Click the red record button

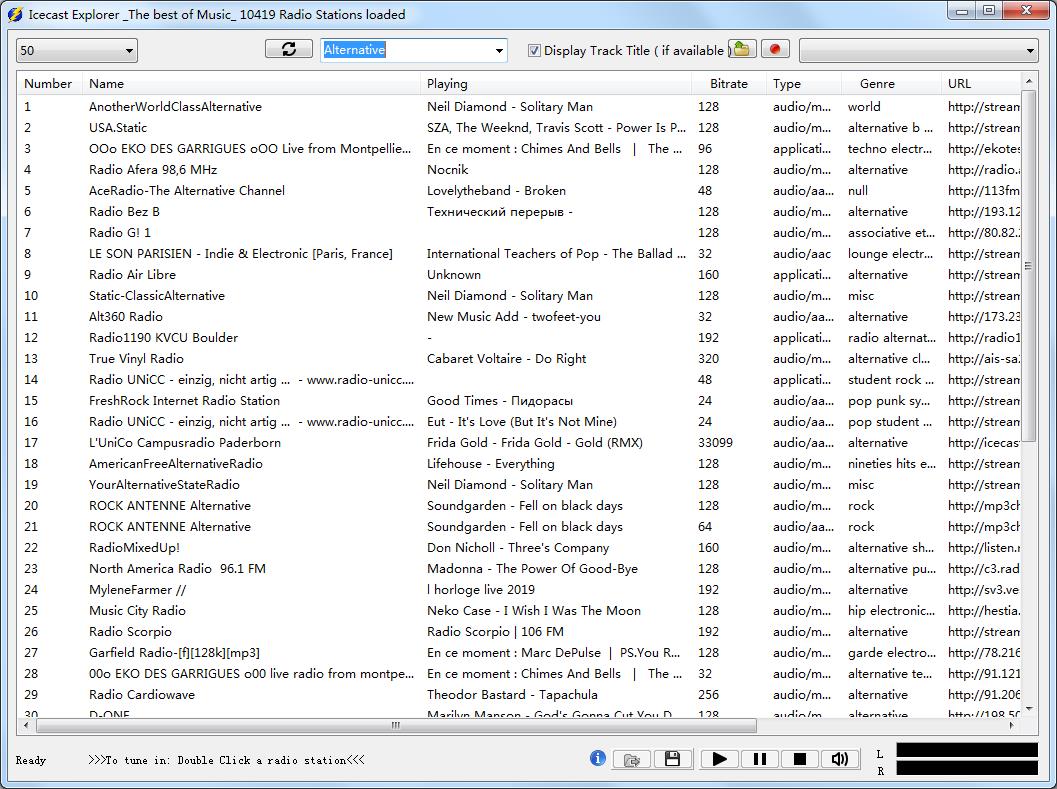coord(775,49)
